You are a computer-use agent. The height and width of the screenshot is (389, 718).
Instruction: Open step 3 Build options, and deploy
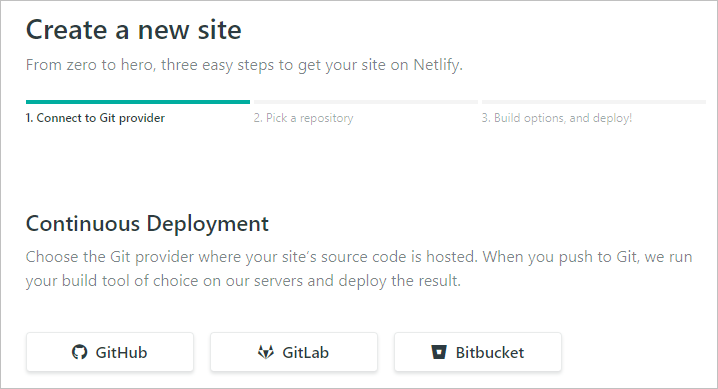pyautogui.click(x=557, y=118)
